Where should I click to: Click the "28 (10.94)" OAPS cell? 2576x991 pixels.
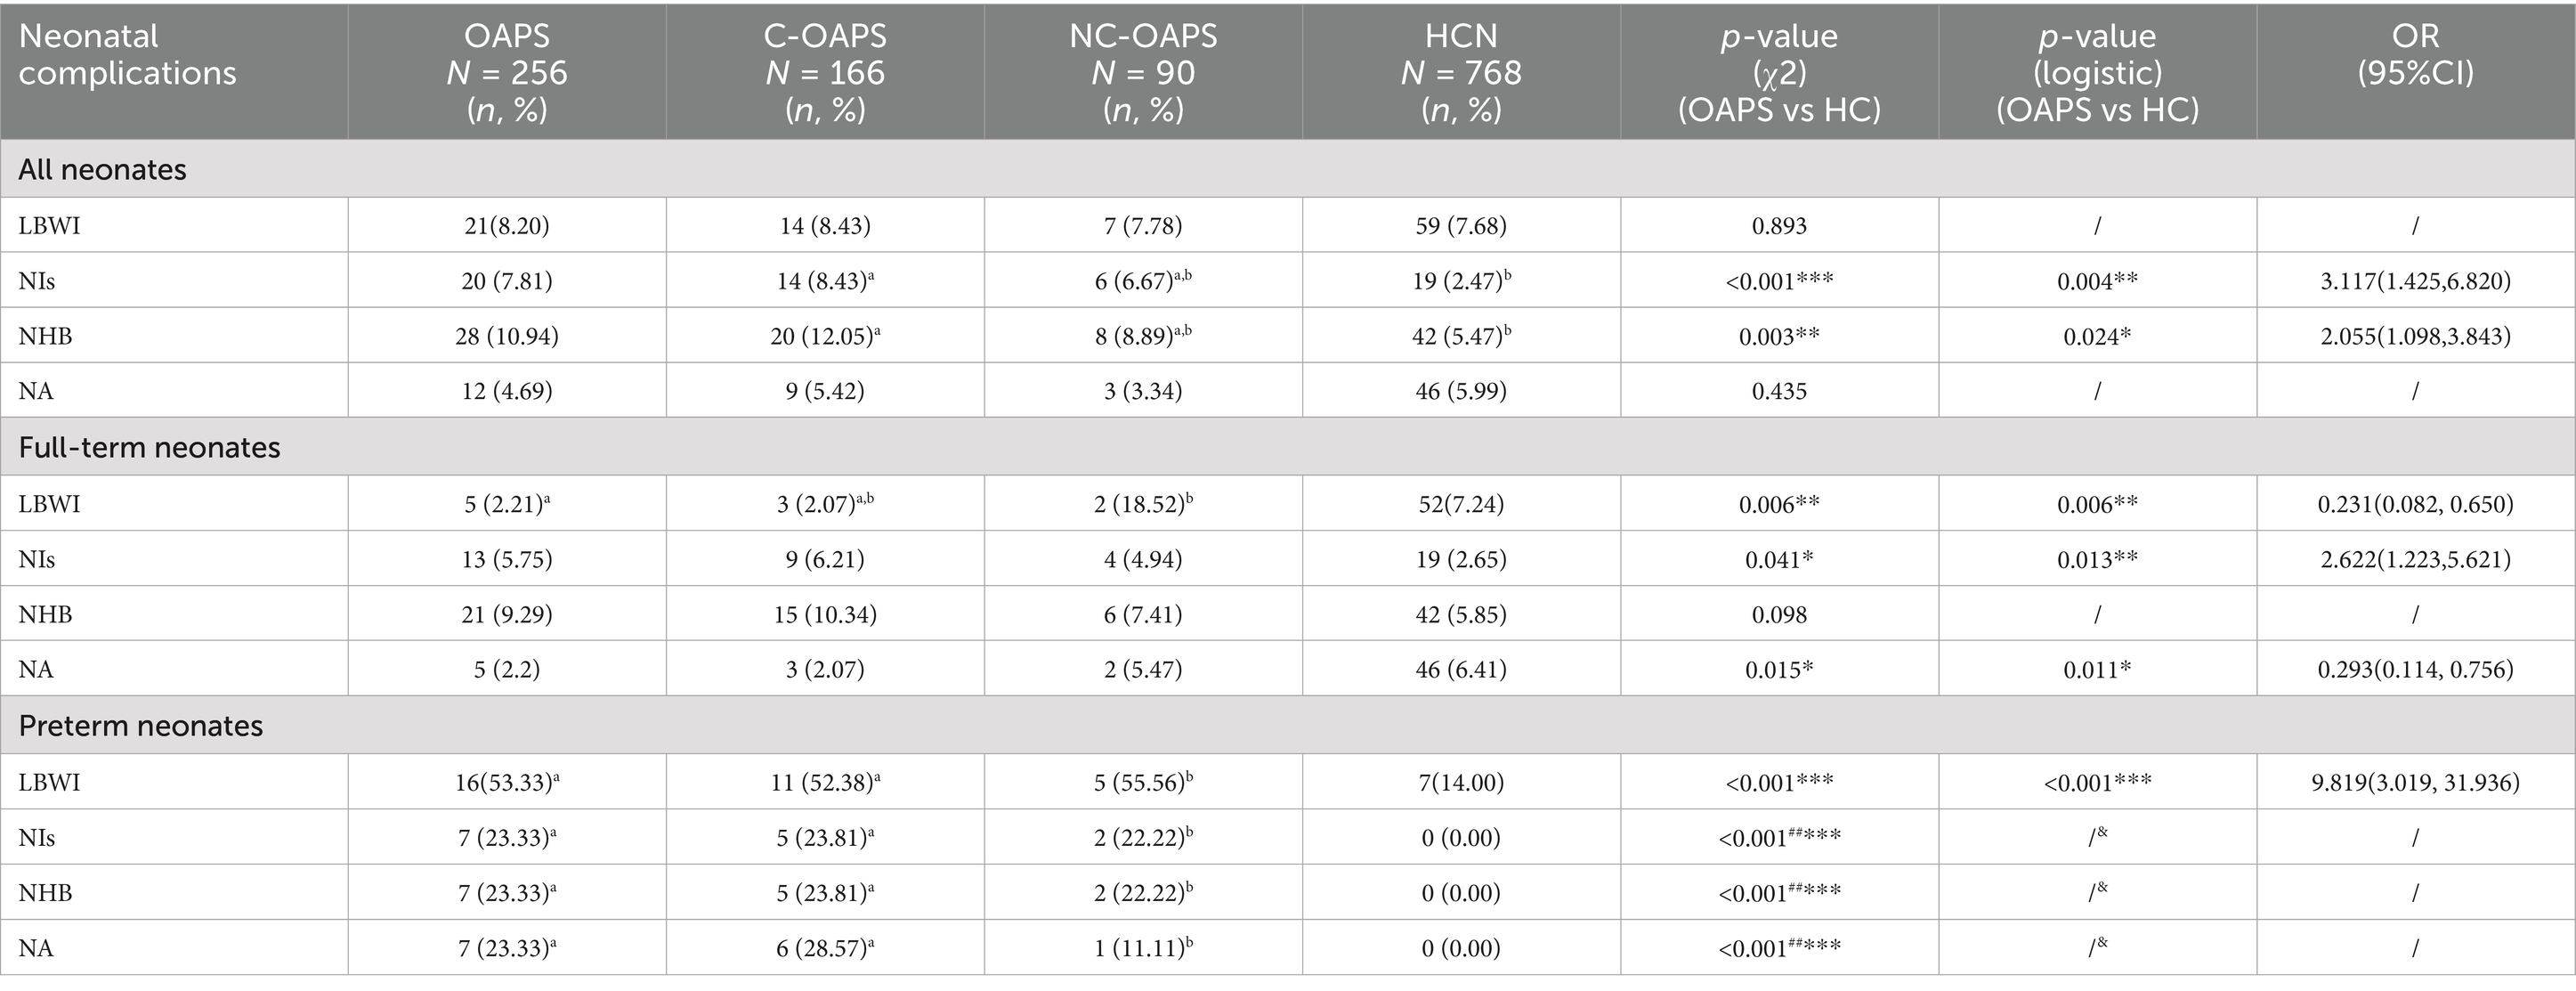tap(507, 336)
